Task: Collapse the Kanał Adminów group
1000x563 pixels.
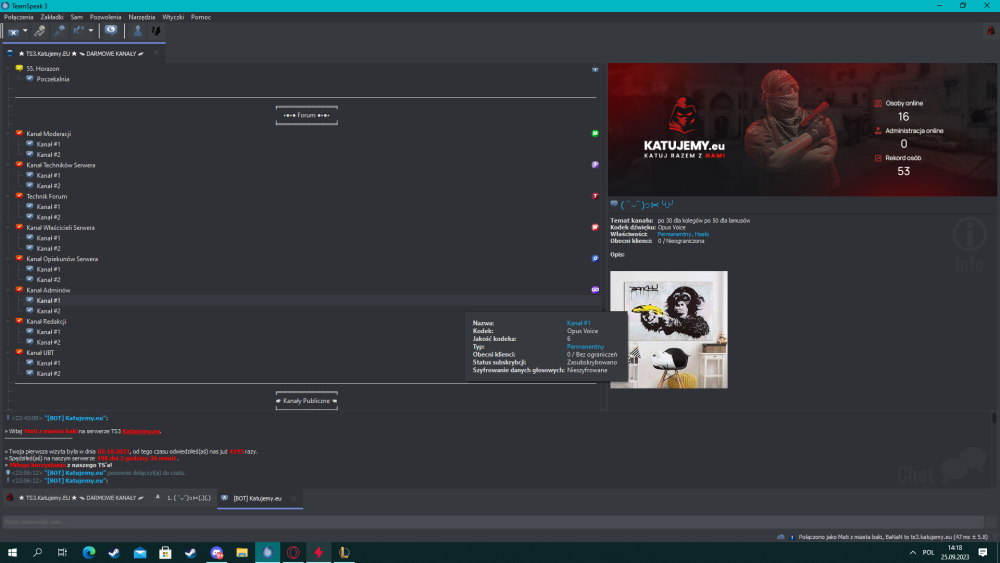Action: click(8, 289)
